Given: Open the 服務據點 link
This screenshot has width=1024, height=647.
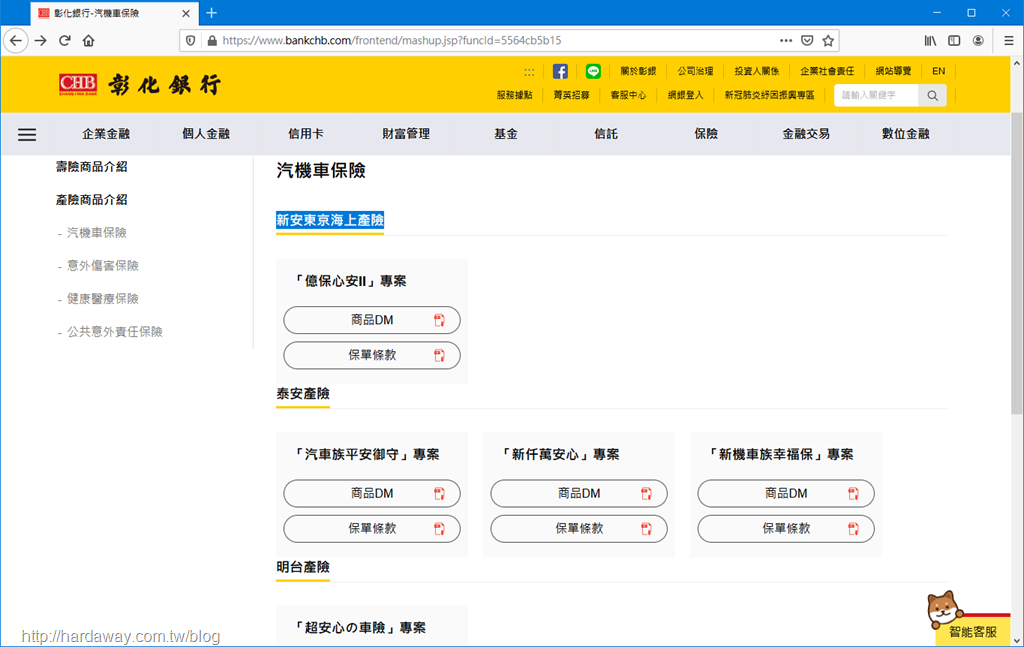Looking at the screenshot, I should (515, 95).
